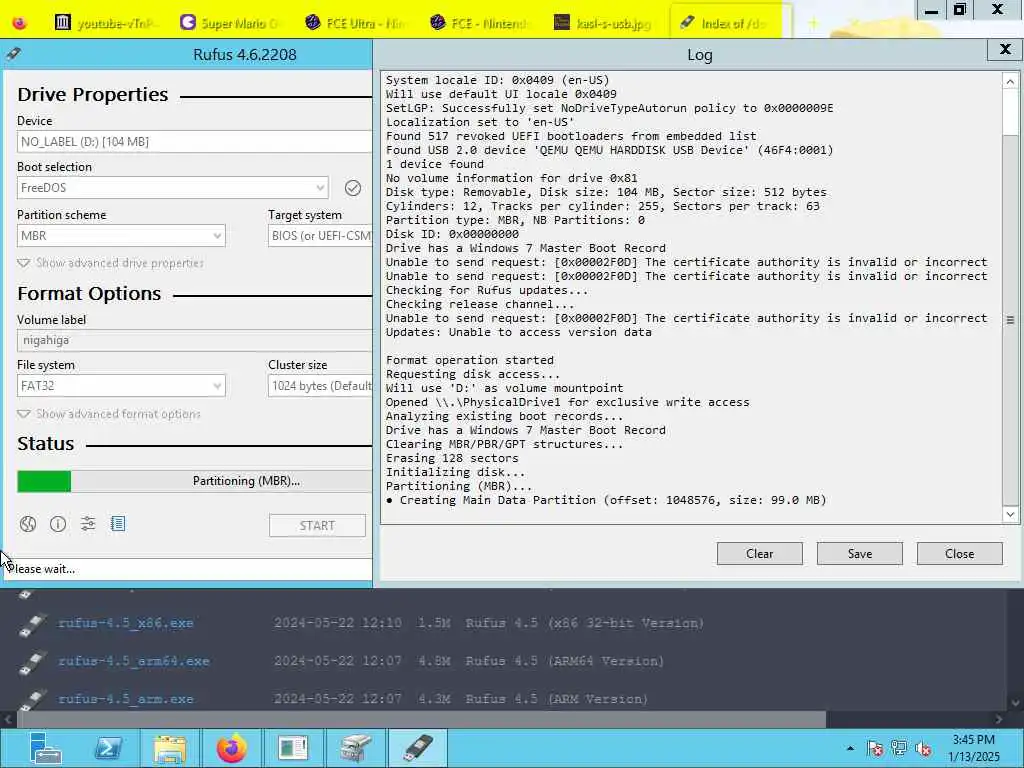Open the Boot selection FreeDOS dropdown

tap(172, 188)
